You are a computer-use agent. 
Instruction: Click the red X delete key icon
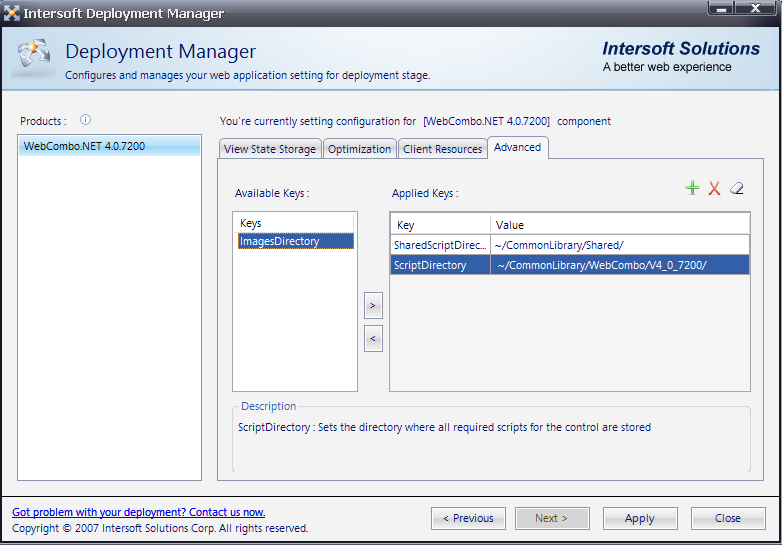click(x=714, y=189)
